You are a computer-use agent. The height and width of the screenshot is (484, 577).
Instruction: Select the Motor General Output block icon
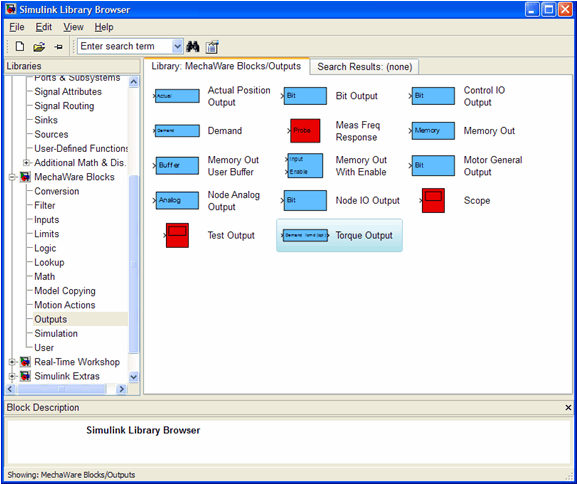(x=433, y=166)
